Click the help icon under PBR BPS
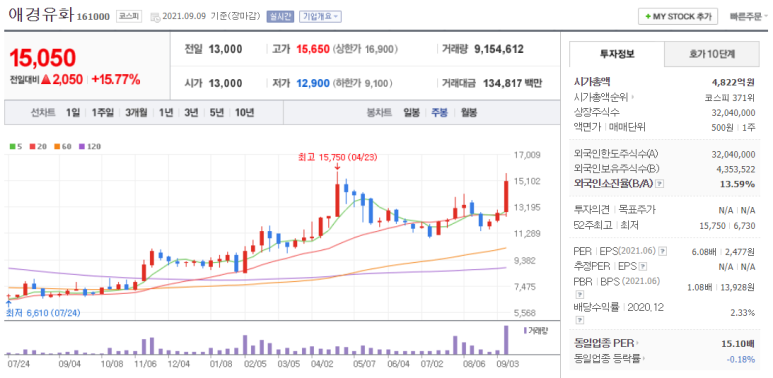The image size is (773, 378). tap(579, 295)
